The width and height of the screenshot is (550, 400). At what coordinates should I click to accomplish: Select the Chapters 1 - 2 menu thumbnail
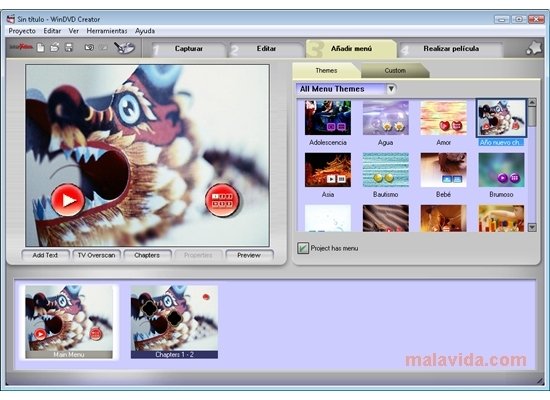tap(174, 322)
